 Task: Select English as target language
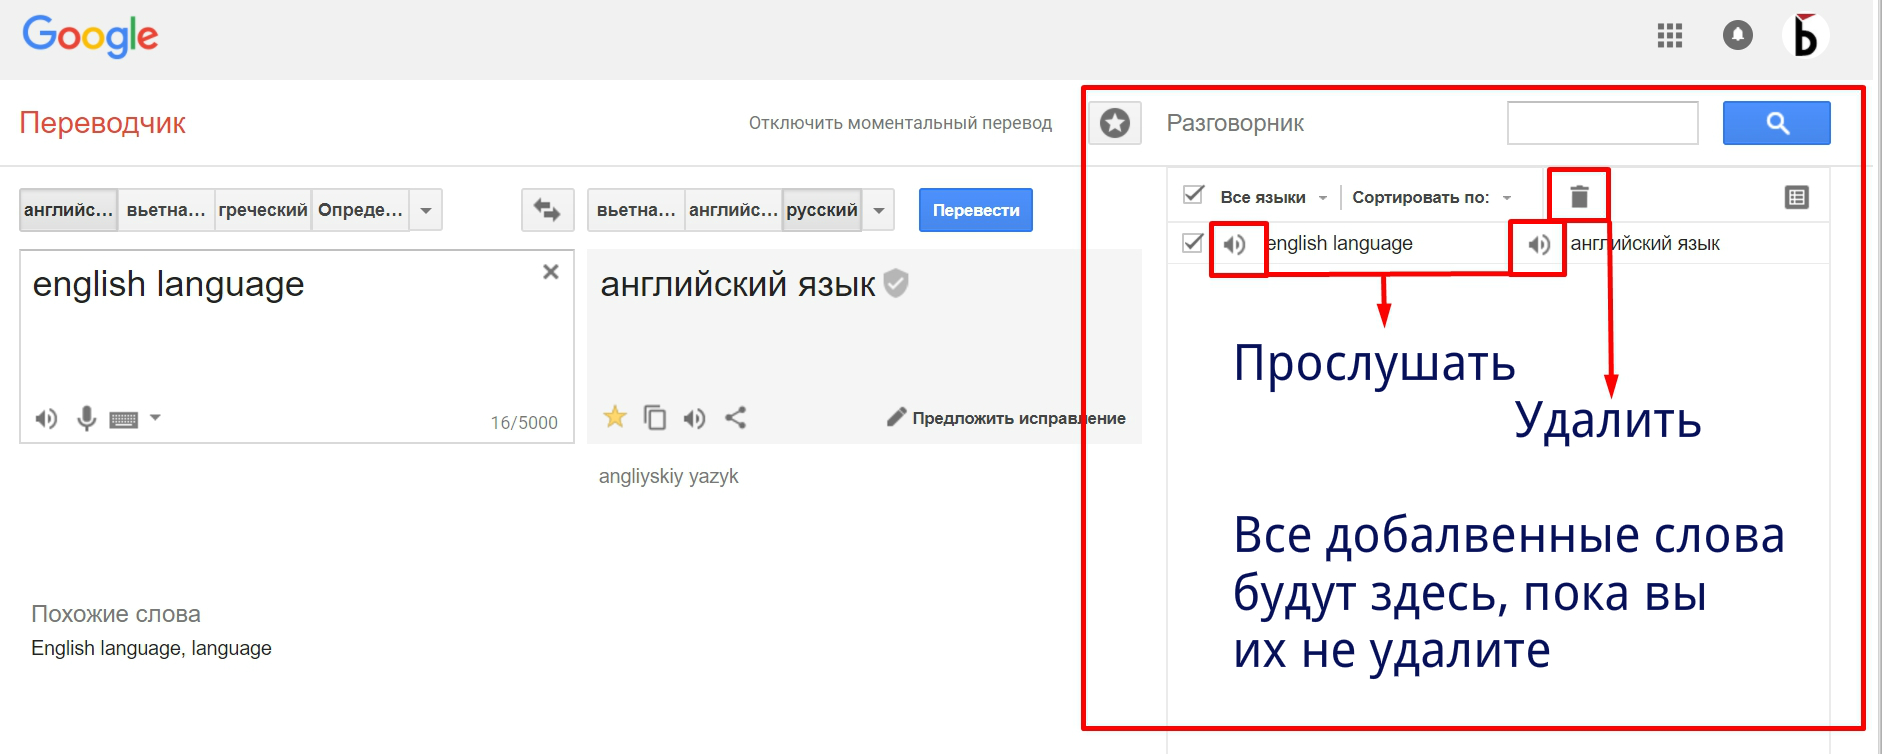pyautogui.click(x=733, y=210)
